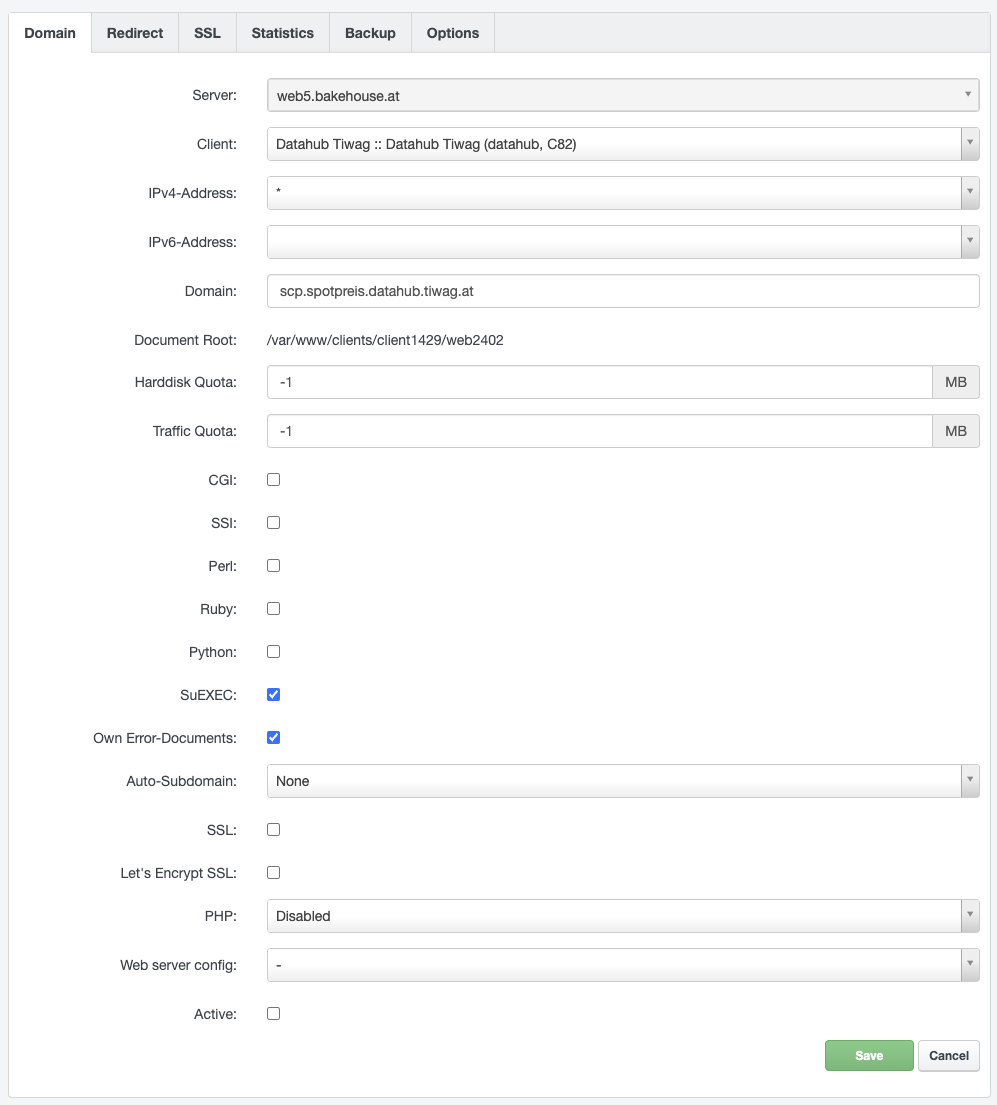Open the Client dropdown

tap(622, 144)
